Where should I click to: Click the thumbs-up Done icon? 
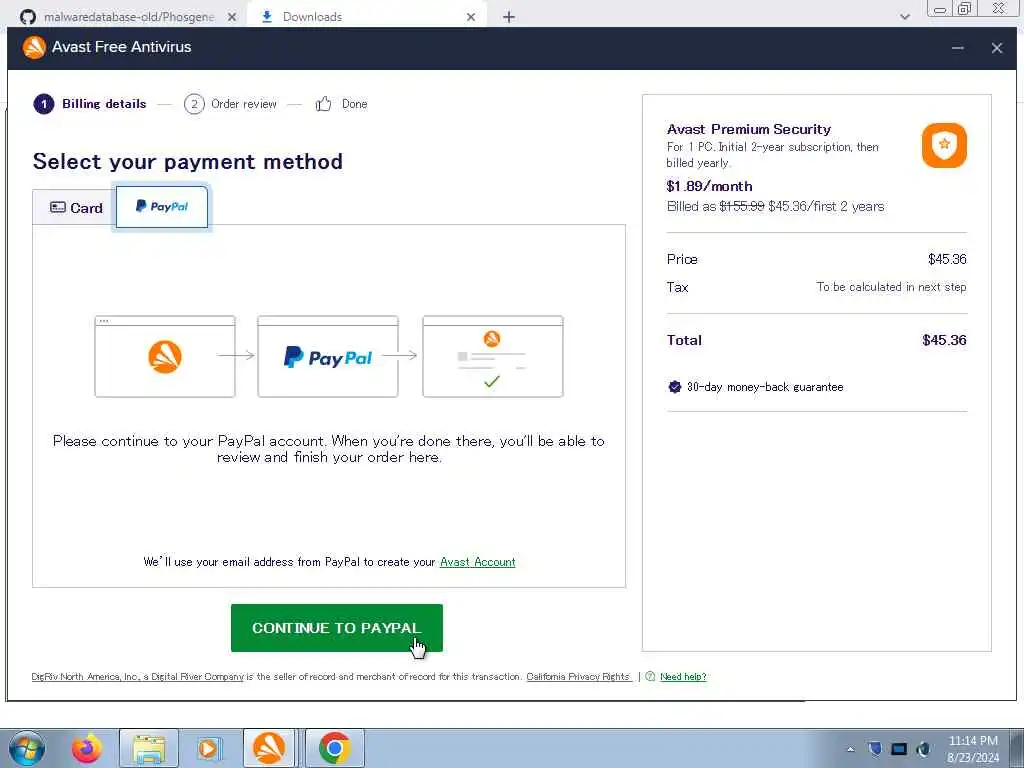click(x=323, y=104)
